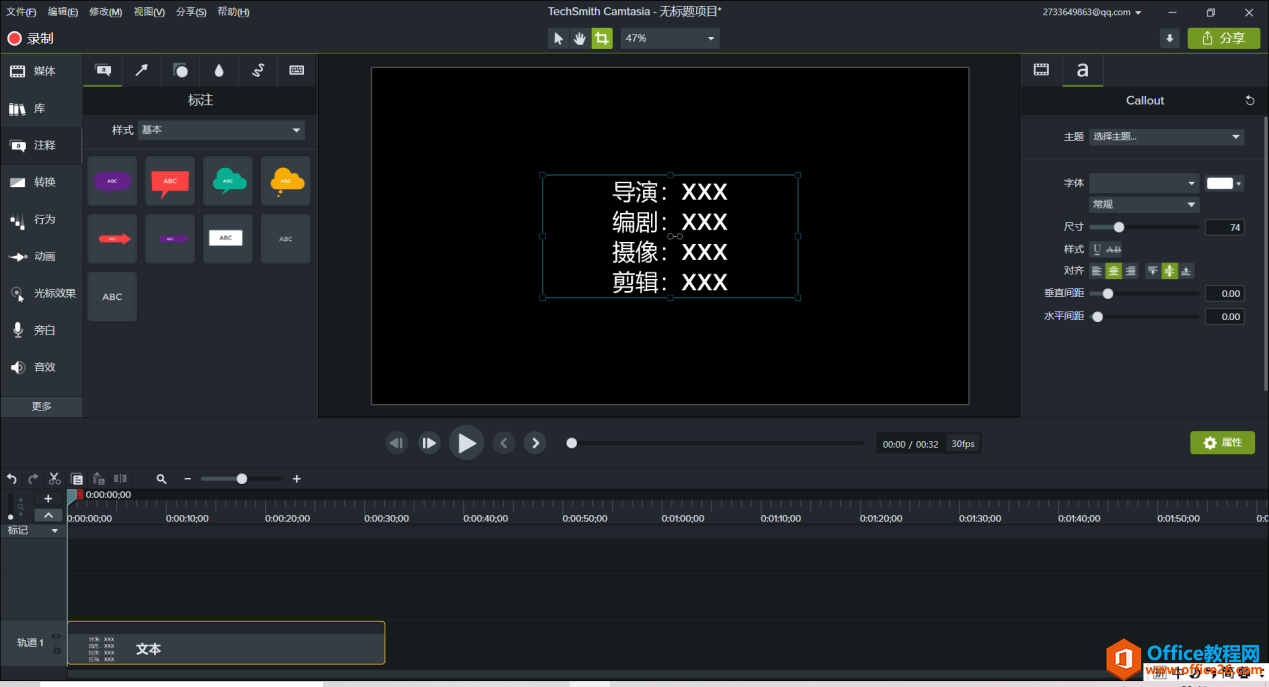Open the 文件 menu
1269x687 pixels.
[x=21, y=12]
